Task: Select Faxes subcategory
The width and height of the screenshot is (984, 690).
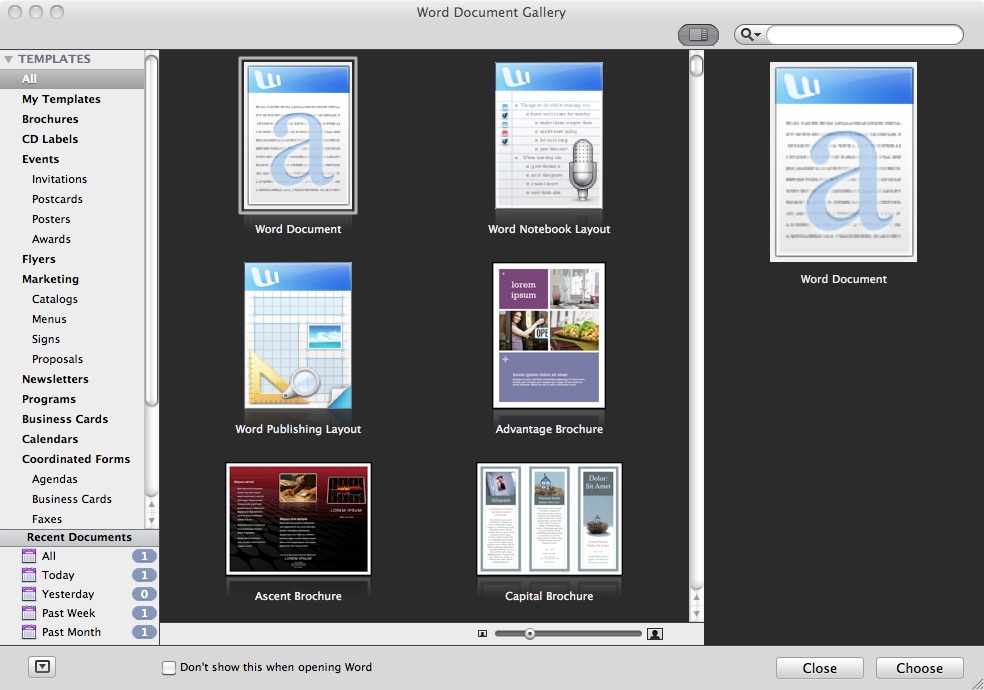Action: pos(47,519)
